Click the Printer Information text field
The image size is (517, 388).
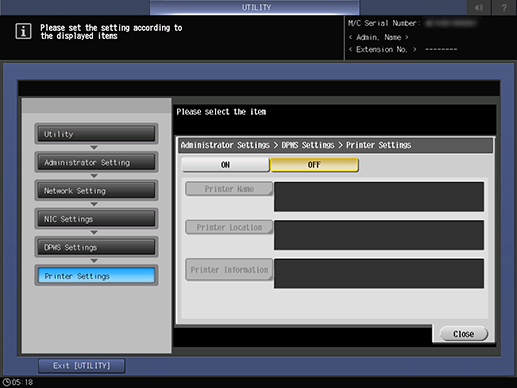(379, 273)
